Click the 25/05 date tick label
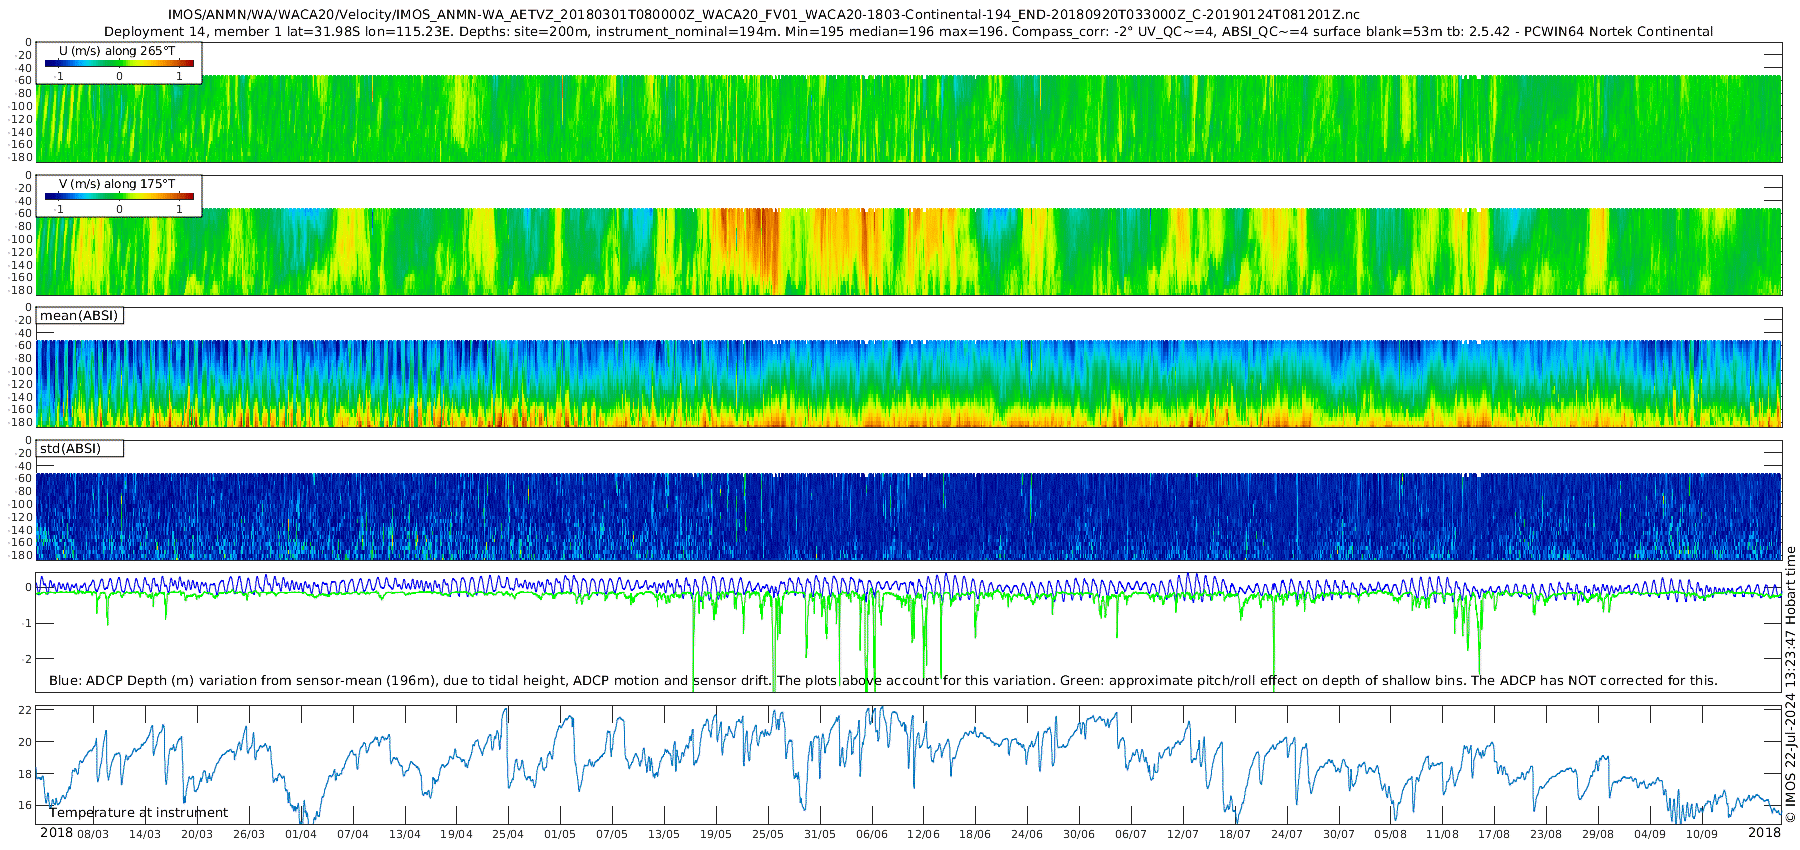The image size is (1800, 850). 768,834
